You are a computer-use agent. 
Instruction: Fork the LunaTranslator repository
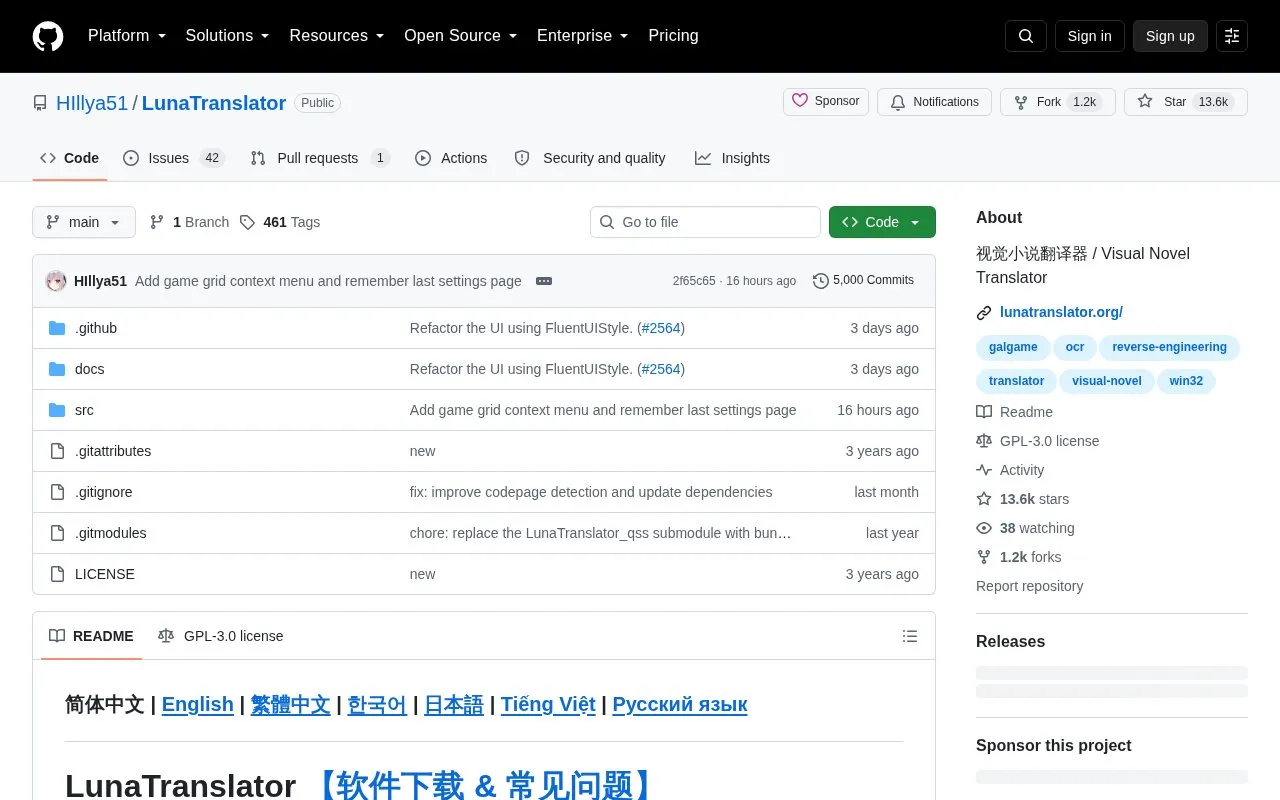click(1058, 102)
